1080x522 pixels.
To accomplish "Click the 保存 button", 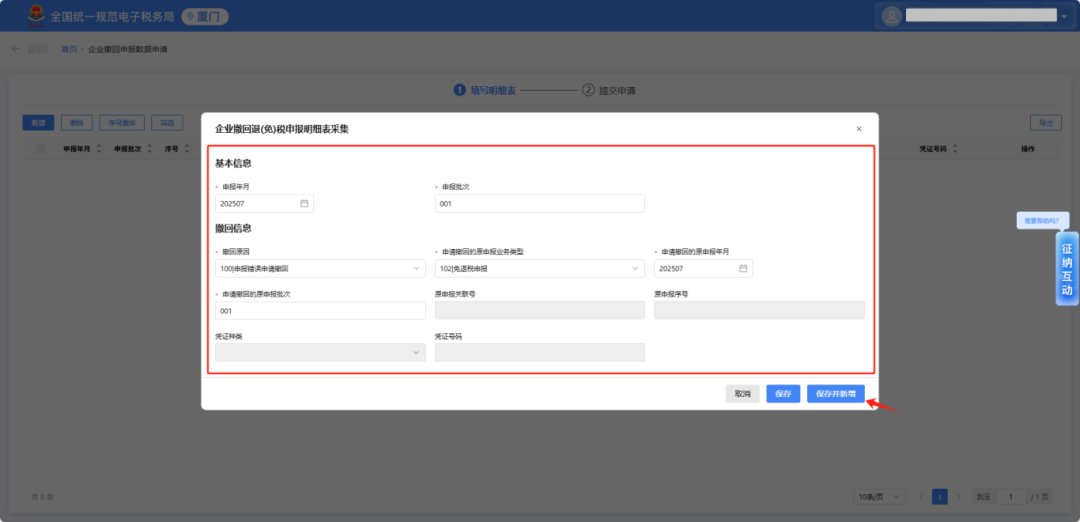I will point(783,394).
